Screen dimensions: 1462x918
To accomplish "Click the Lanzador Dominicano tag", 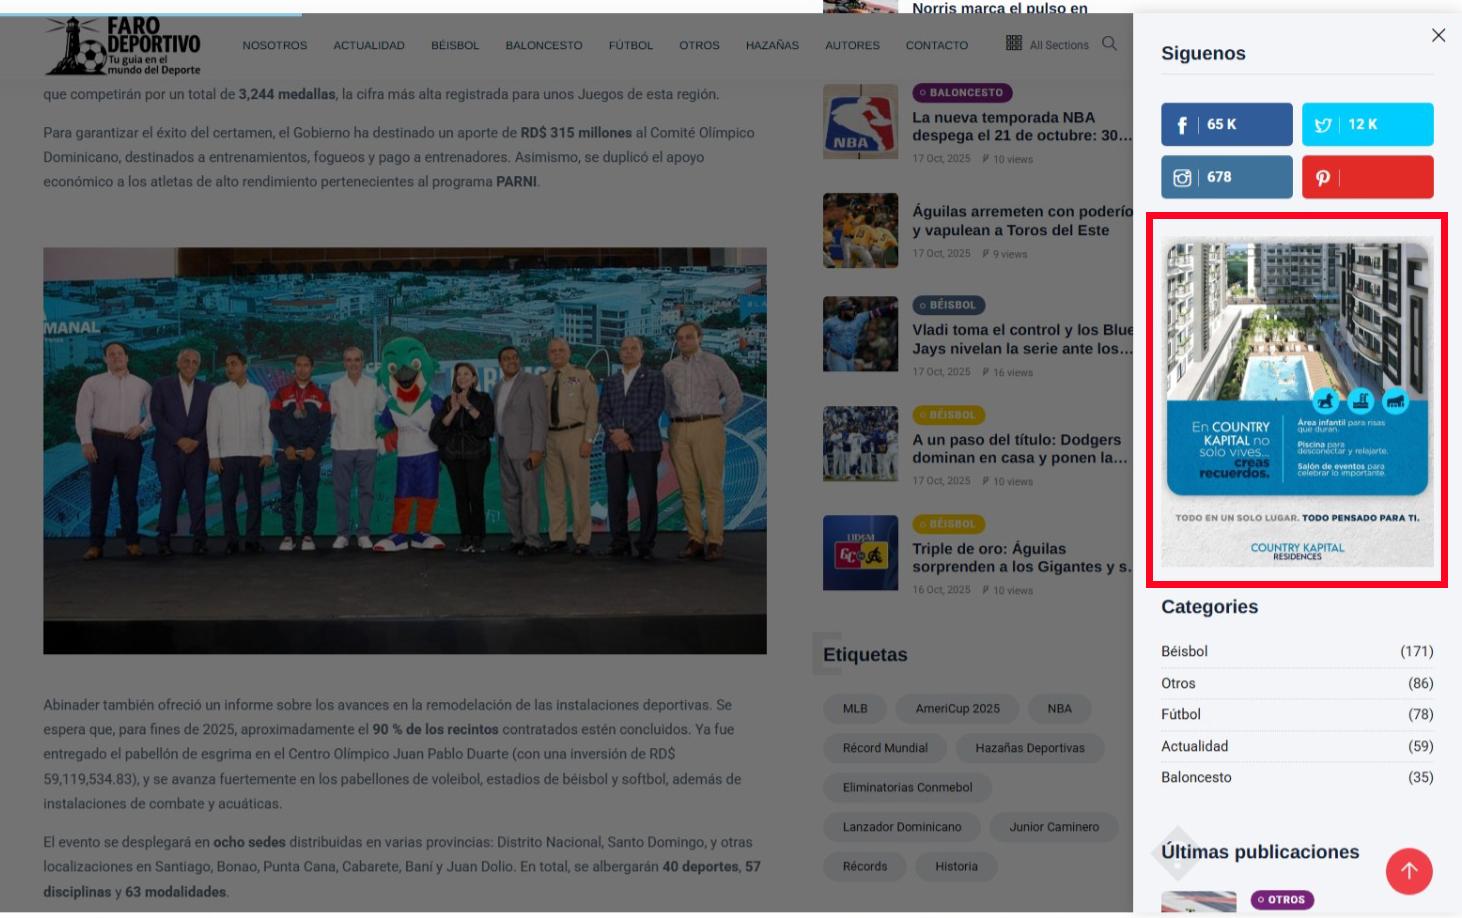I will (x=901, y=827).
